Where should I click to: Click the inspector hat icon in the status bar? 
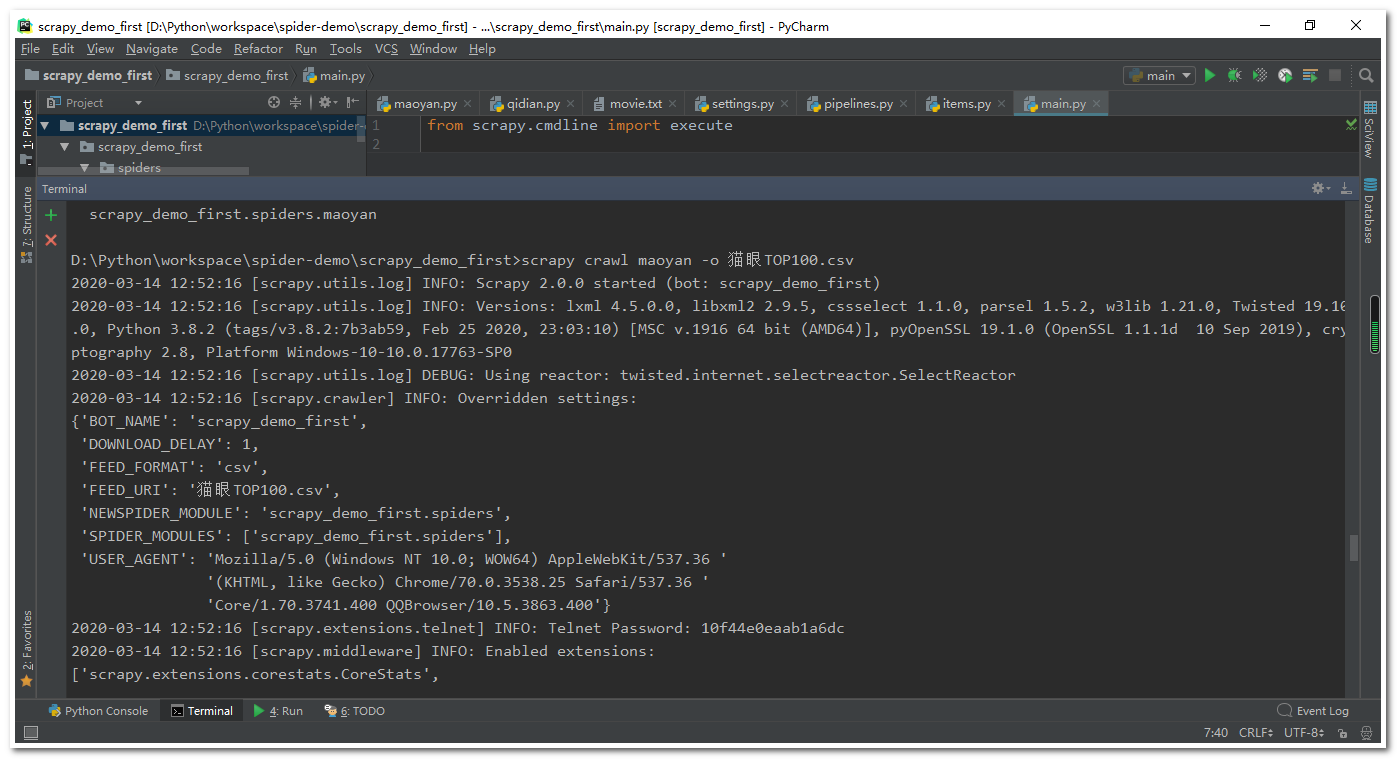1366,733
